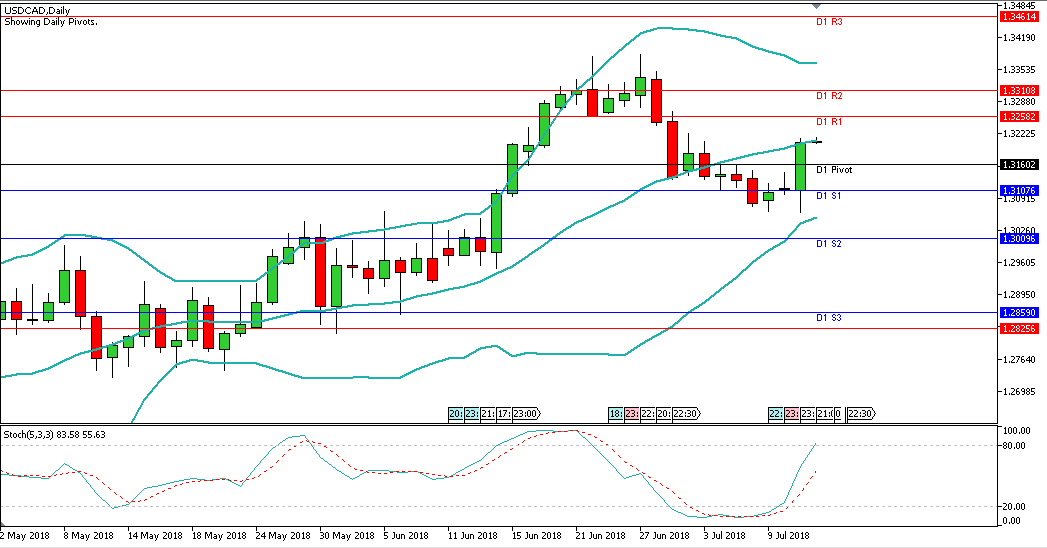
Task: Select the D1 R3 pivot label
Action: (x=831, y=21)
